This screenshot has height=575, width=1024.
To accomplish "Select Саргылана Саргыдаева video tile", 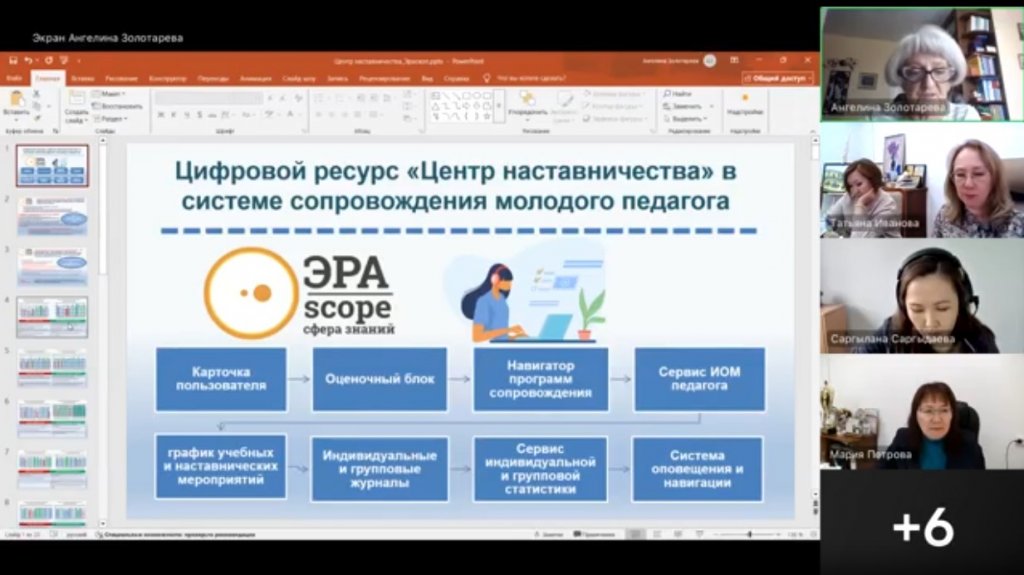I will point(921,297).
